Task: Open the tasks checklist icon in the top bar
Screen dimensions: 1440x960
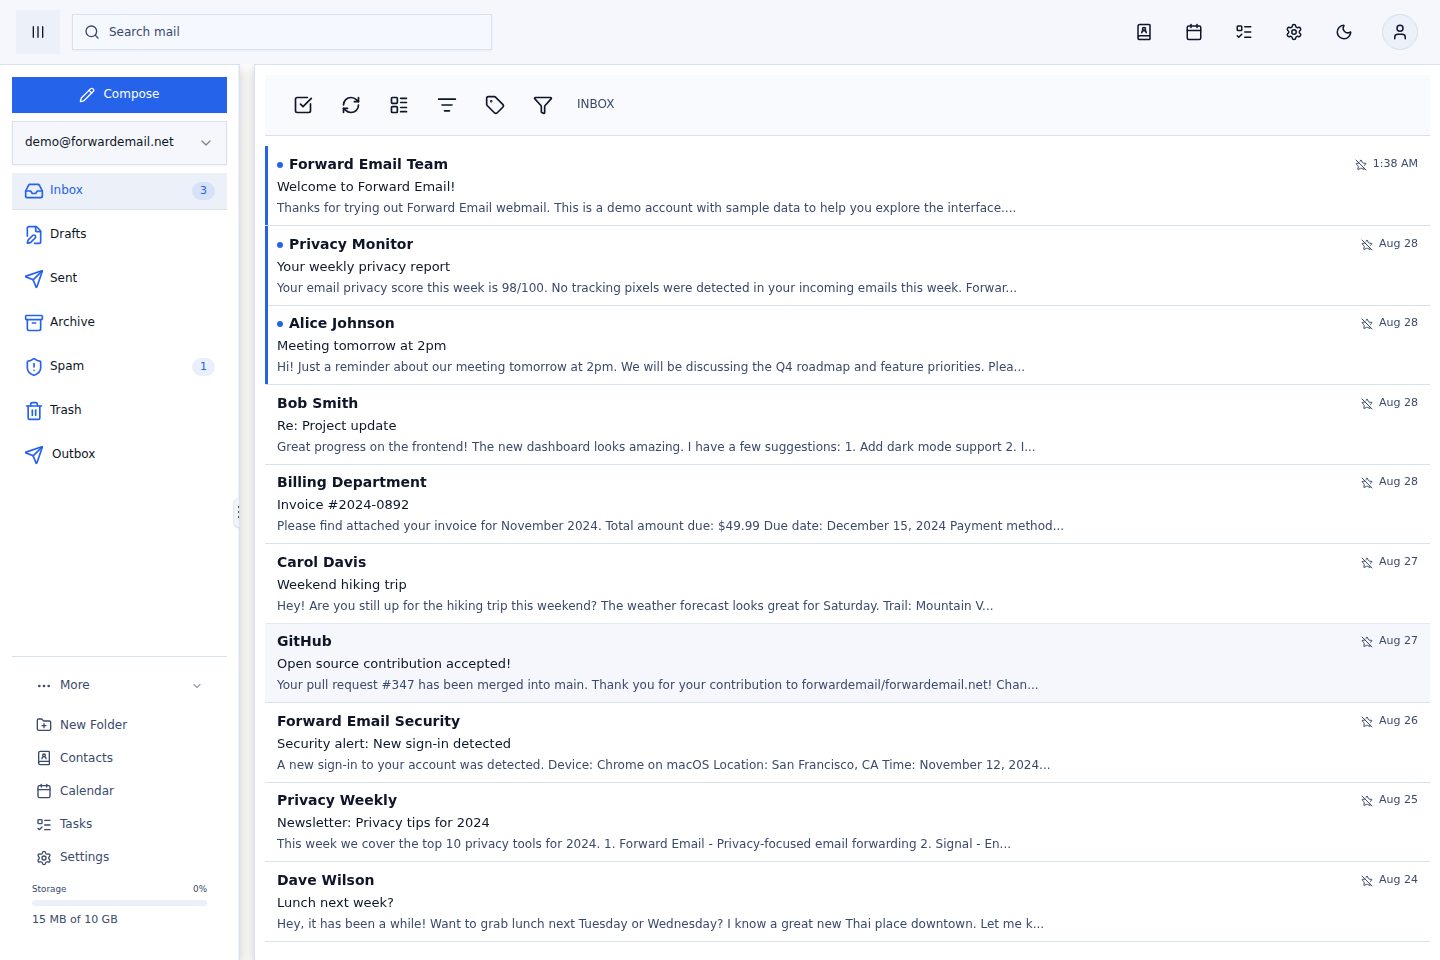Action: (1244, 32)
